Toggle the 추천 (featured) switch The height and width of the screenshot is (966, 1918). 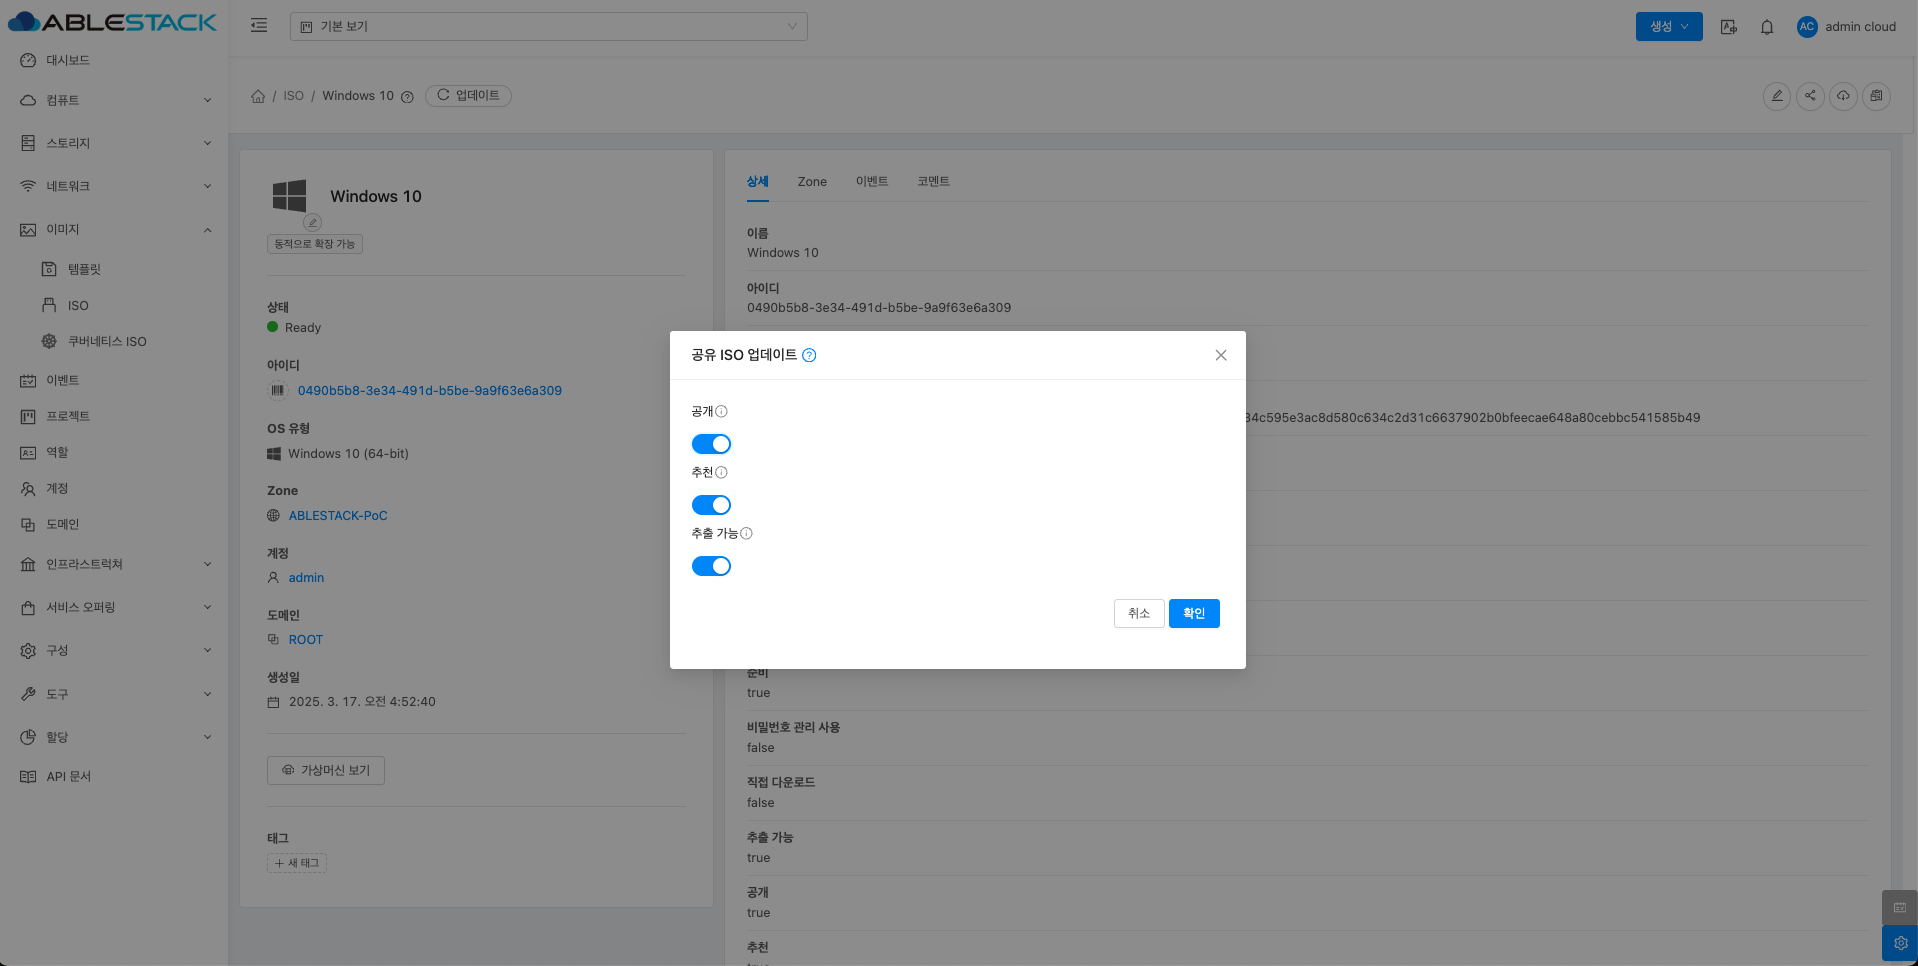pos(711,505)
